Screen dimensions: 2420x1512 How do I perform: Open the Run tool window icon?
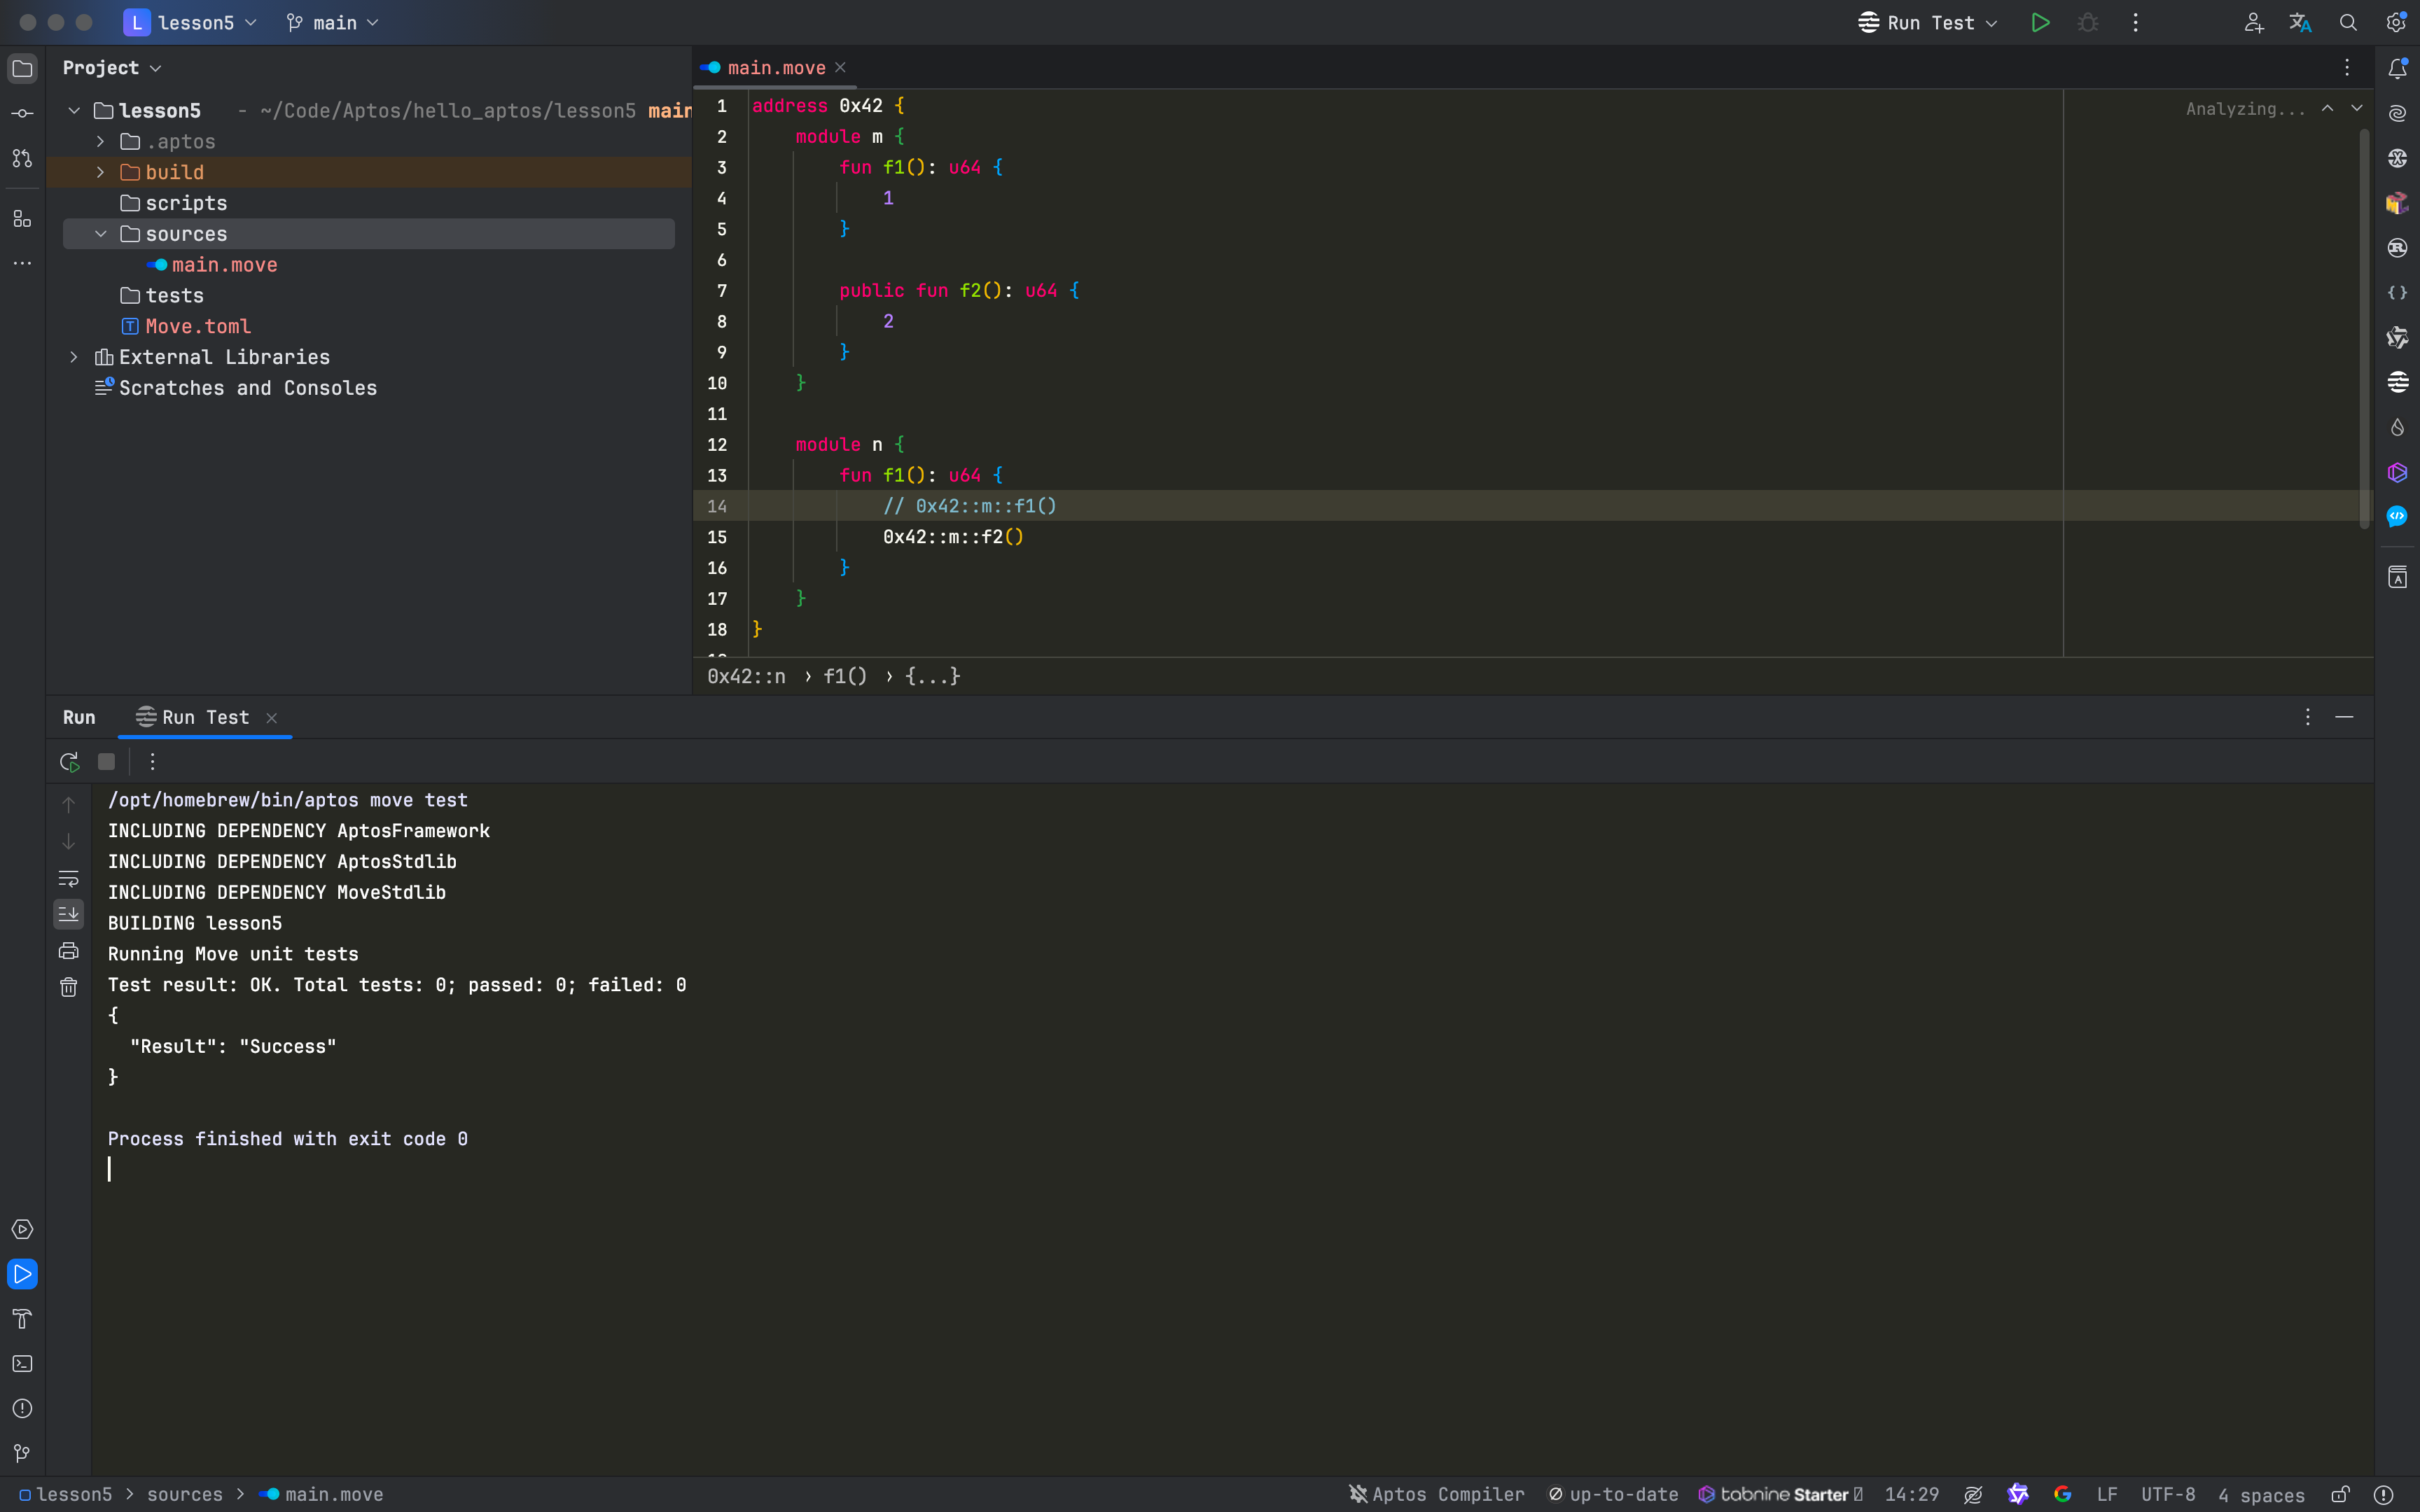pyautogui.click(x=22, y=1274)
